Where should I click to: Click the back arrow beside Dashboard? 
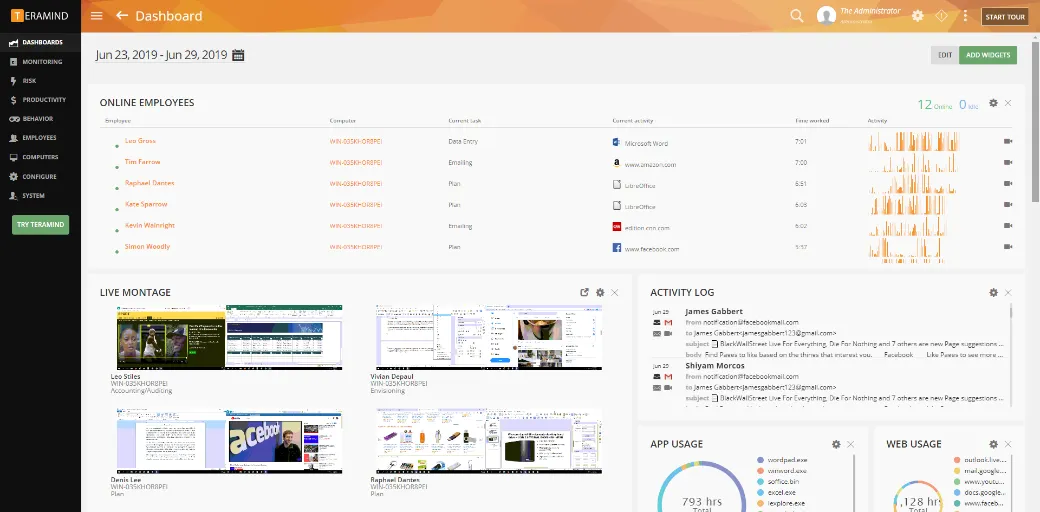tap(121, 15)
